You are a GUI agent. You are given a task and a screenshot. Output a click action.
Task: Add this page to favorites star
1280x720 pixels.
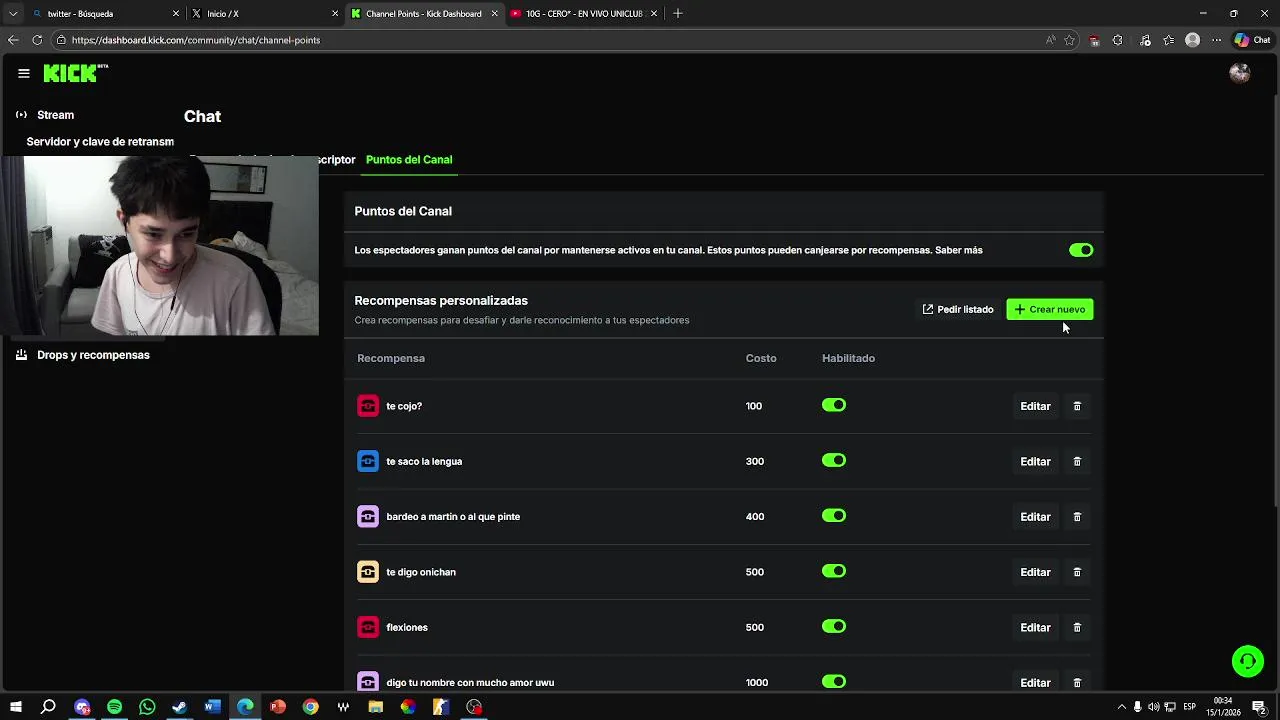click(x=1070, y=40)
